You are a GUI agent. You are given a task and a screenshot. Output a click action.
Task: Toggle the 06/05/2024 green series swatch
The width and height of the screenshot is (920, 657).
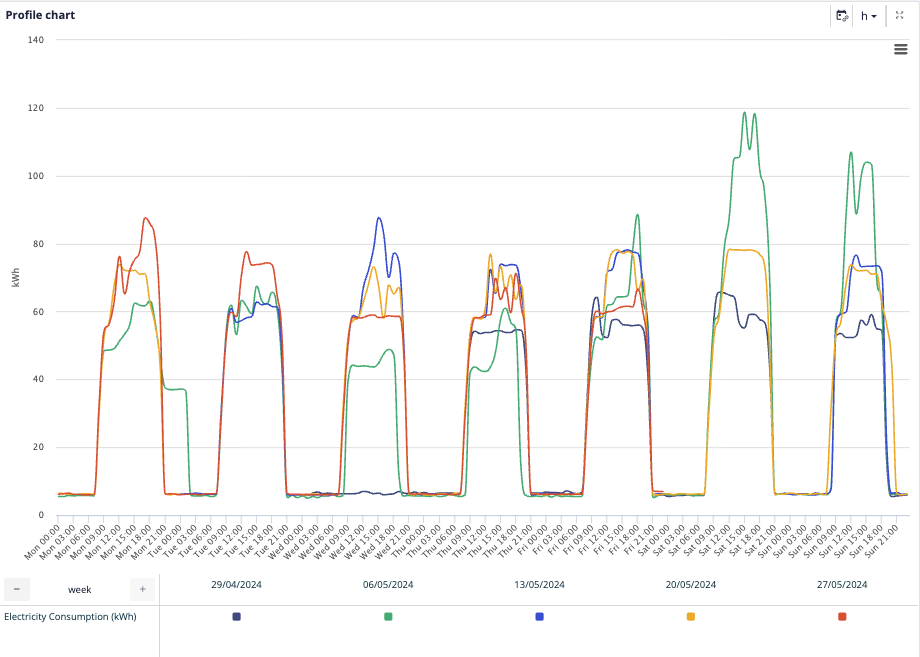tap(388, 617)
